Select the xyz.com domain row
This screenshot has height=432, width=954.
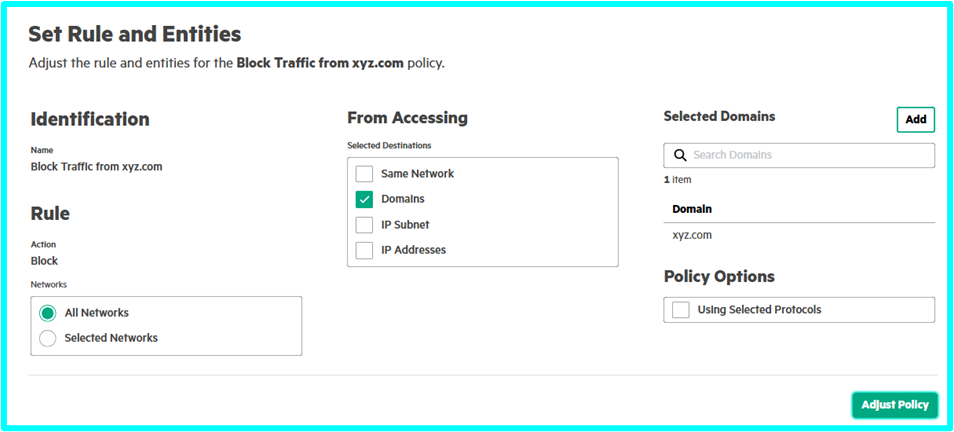tap(692, 235)
